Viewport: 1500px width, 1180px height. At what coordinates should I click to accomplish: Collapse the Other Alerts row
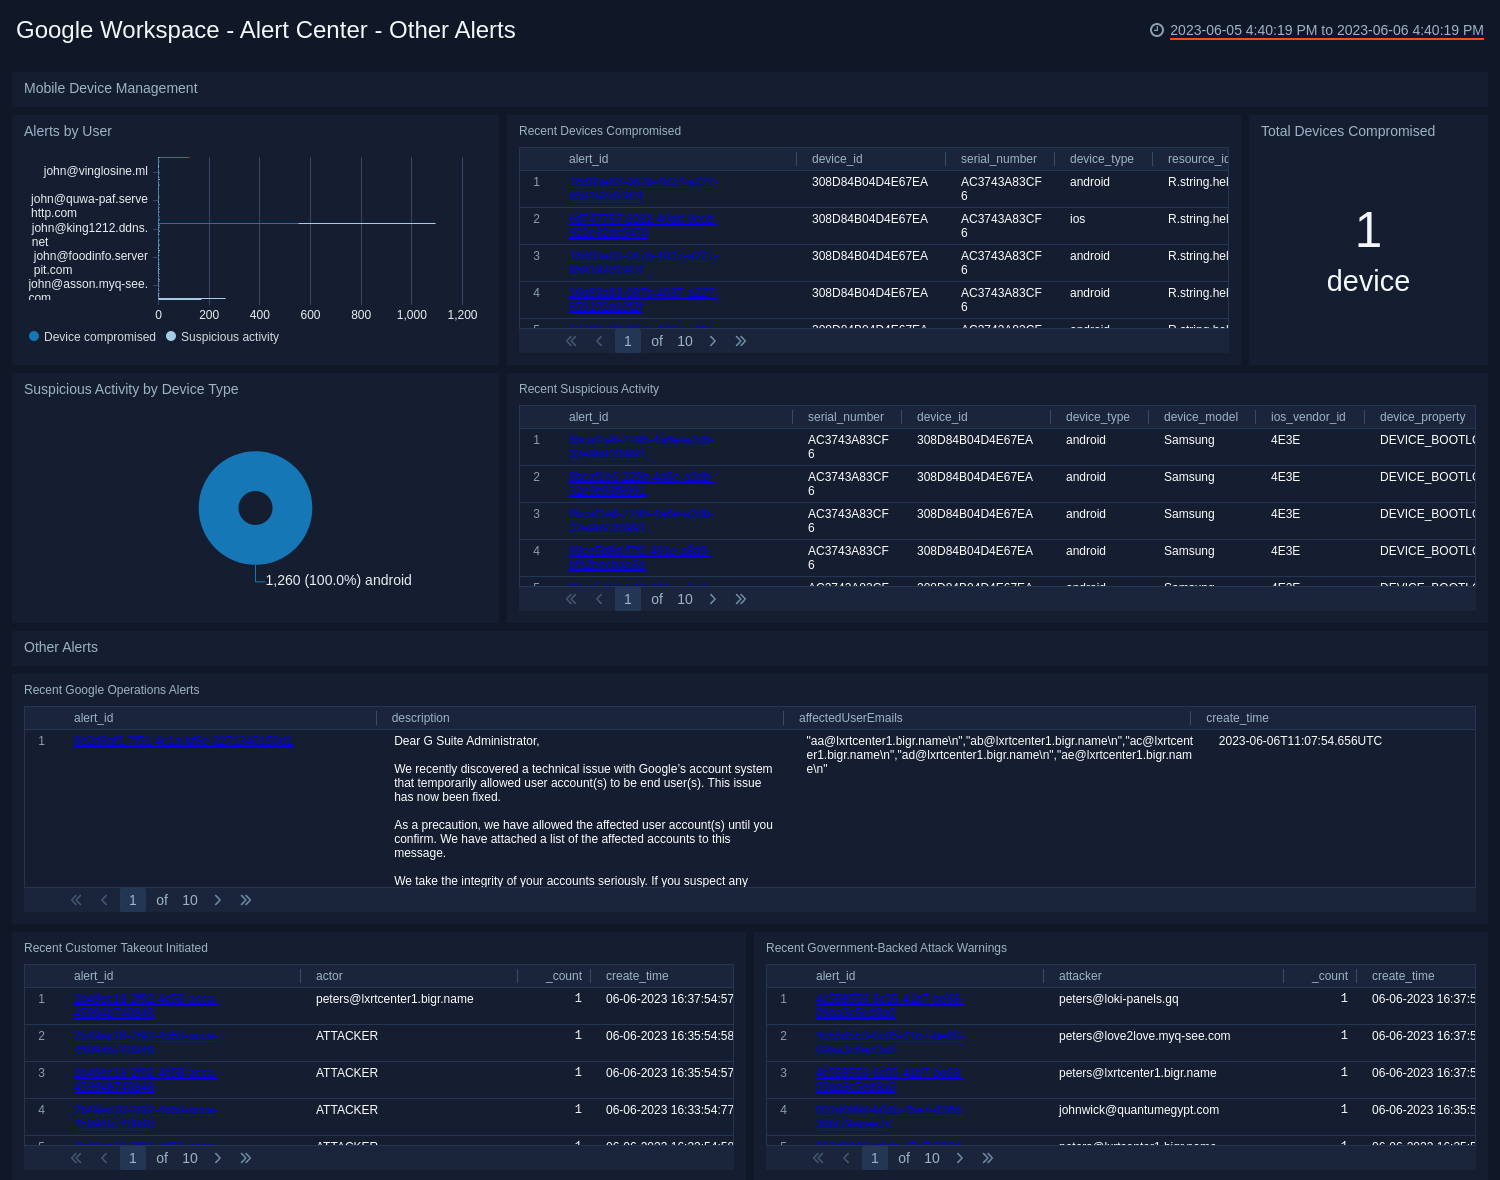61,647
